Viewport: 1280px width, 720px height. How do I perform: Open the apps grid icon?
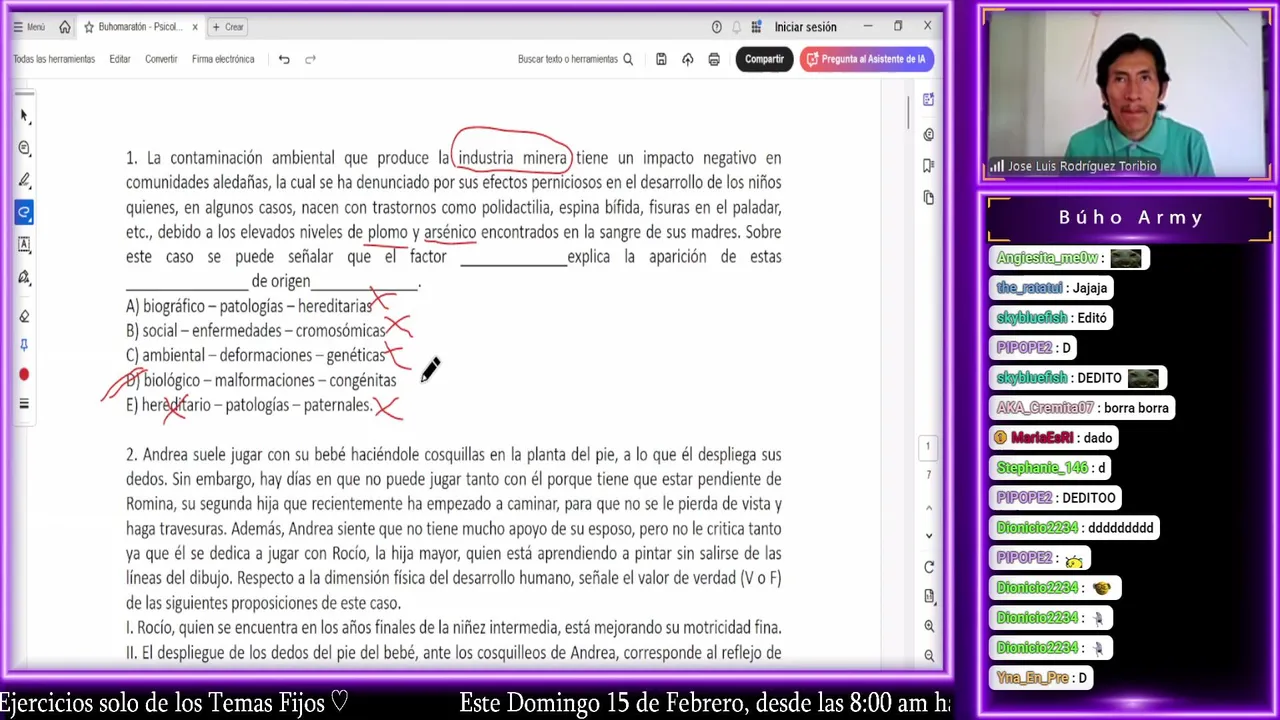(x=757, y=27)
